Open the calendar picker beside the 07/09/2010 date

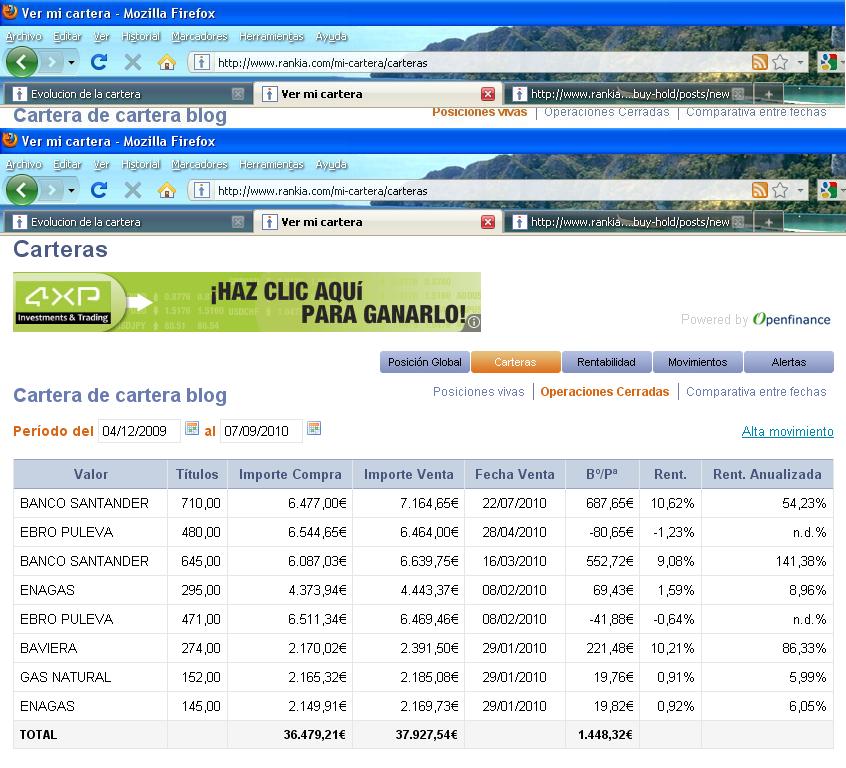[x=314, y=429]
